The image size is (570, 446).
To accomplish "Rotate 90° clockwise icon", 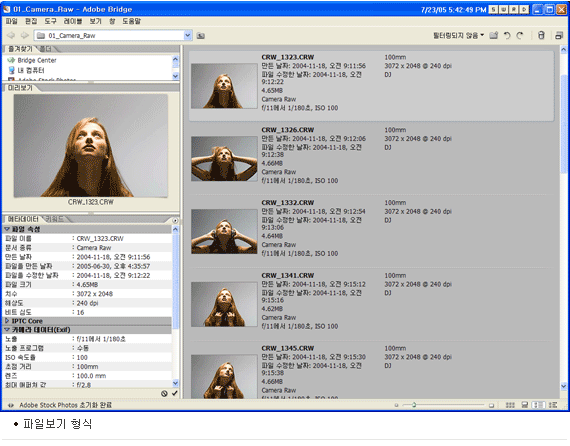I will point(520,35).
